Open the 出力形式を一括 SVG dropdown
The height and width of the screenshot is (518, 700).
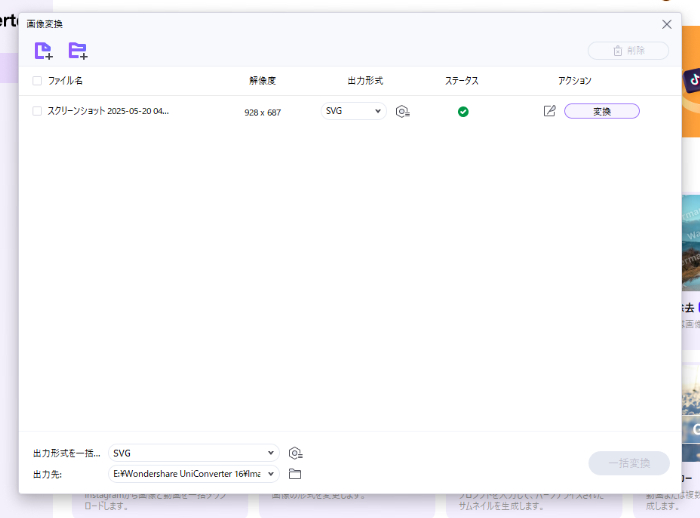(194, 453)
